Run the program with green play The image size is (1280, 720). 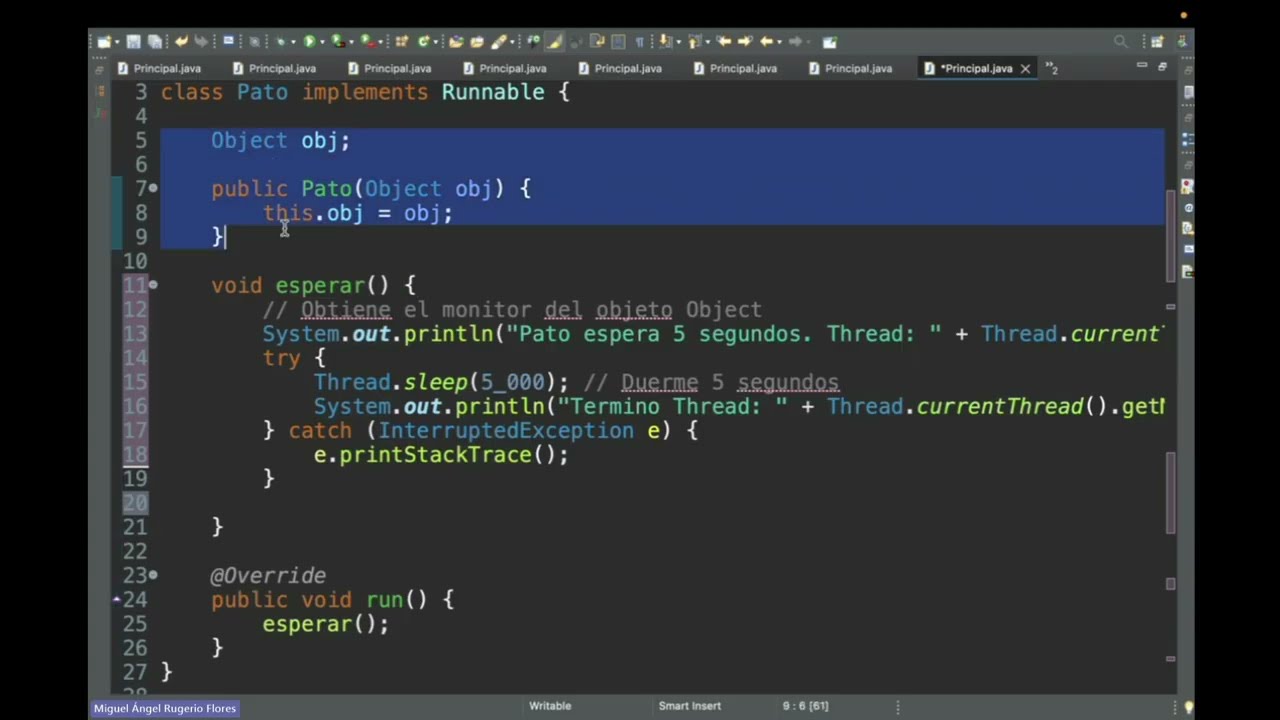(310, 42)
